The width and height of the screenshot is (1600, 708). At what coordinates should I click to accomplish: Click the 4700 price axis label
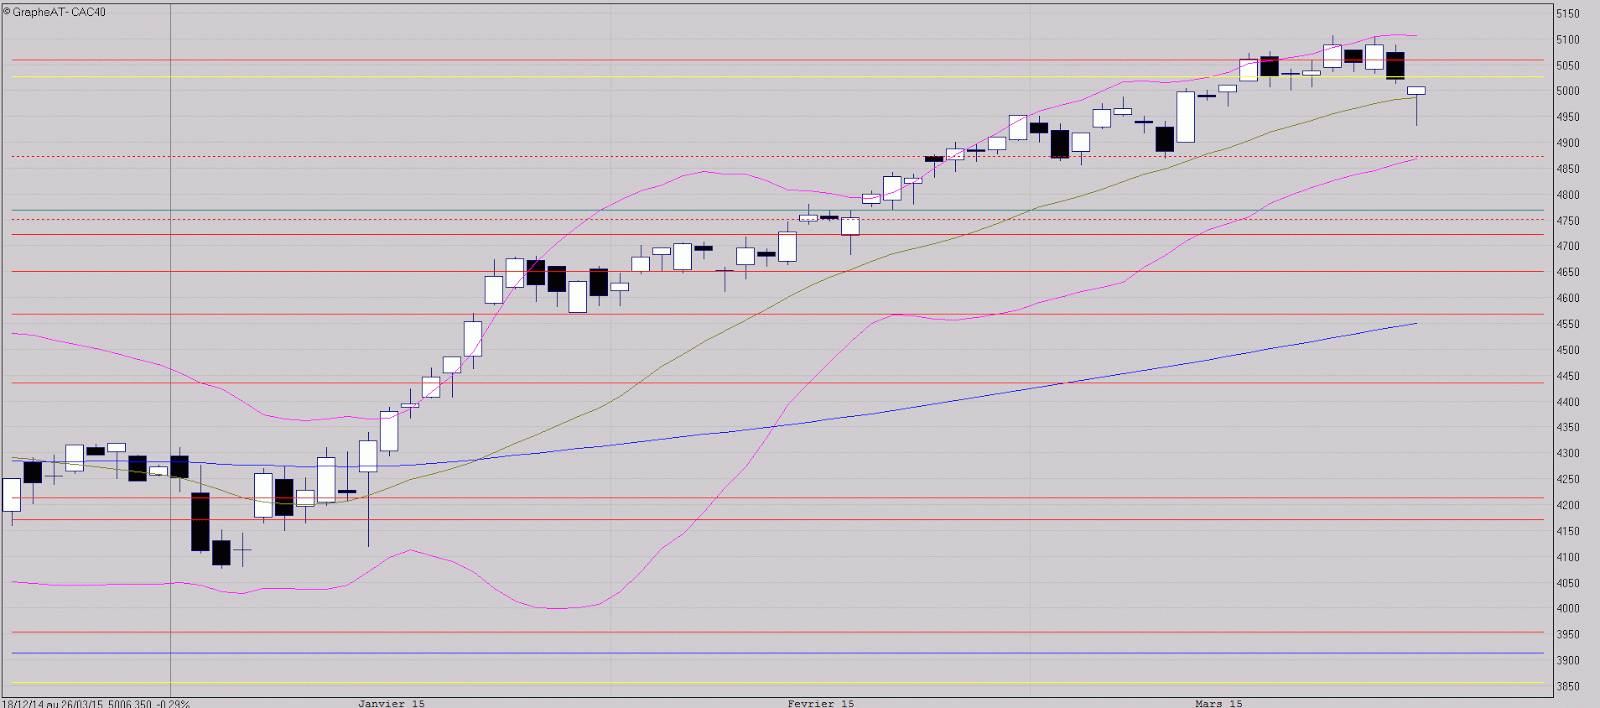(1567, 246)
